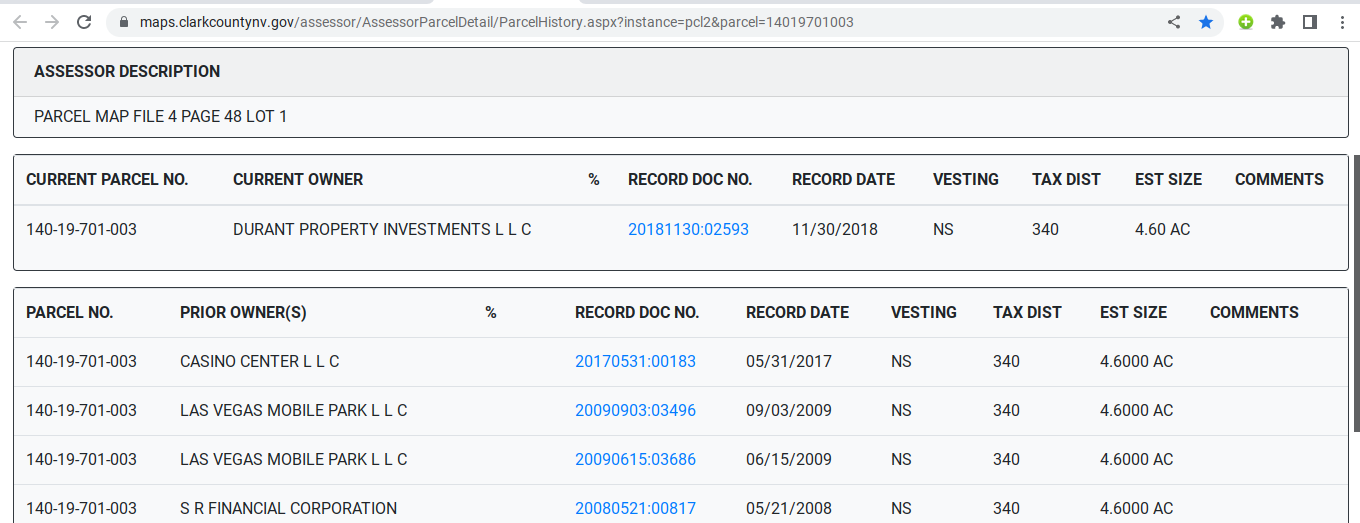Share this page via share icon
The width and height of the screenshot is (1360, 523).
[1174, 22]
